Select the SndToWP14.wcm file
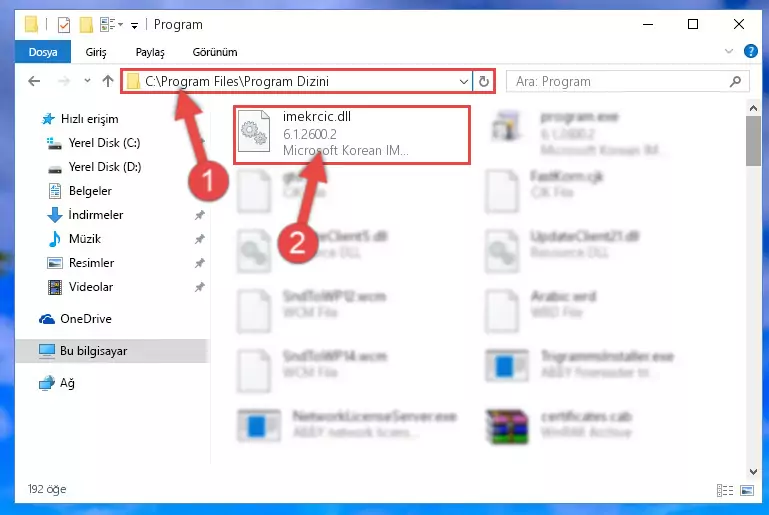The height and width of the screenshot is (515, 769). click(x=312, y=370)
